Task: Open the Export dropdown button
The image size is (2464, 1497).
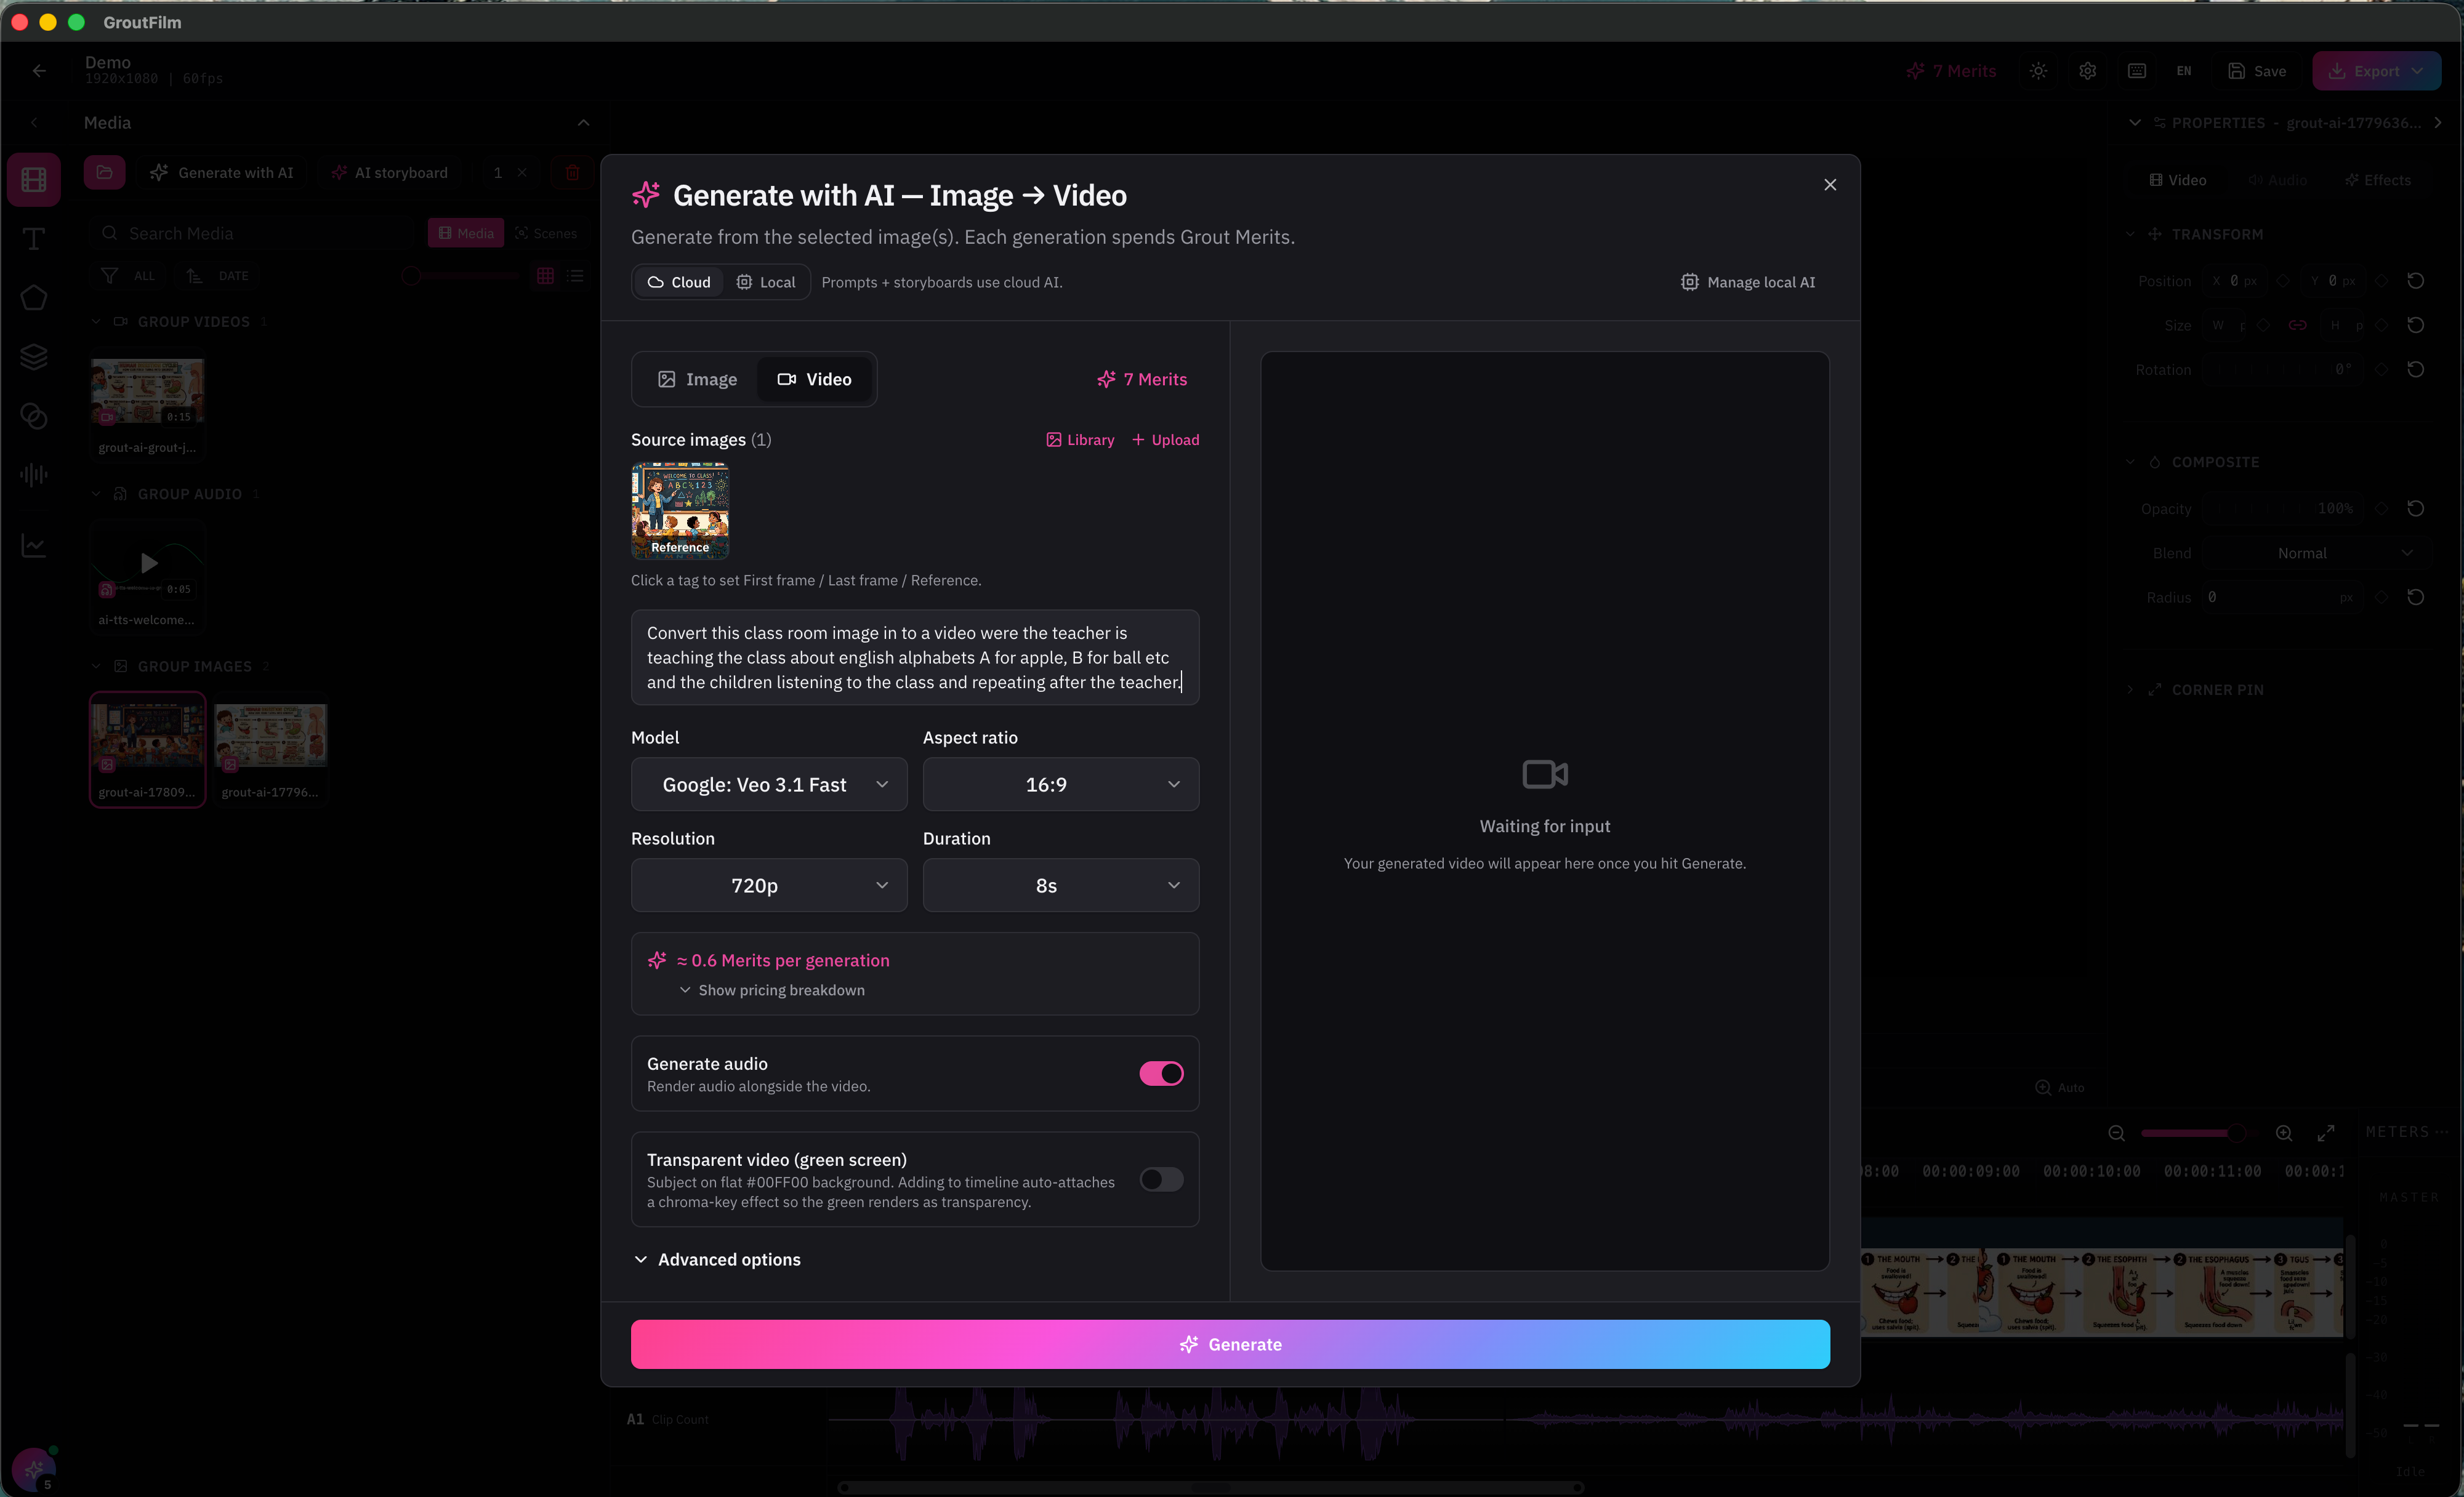Action: 2376,71
